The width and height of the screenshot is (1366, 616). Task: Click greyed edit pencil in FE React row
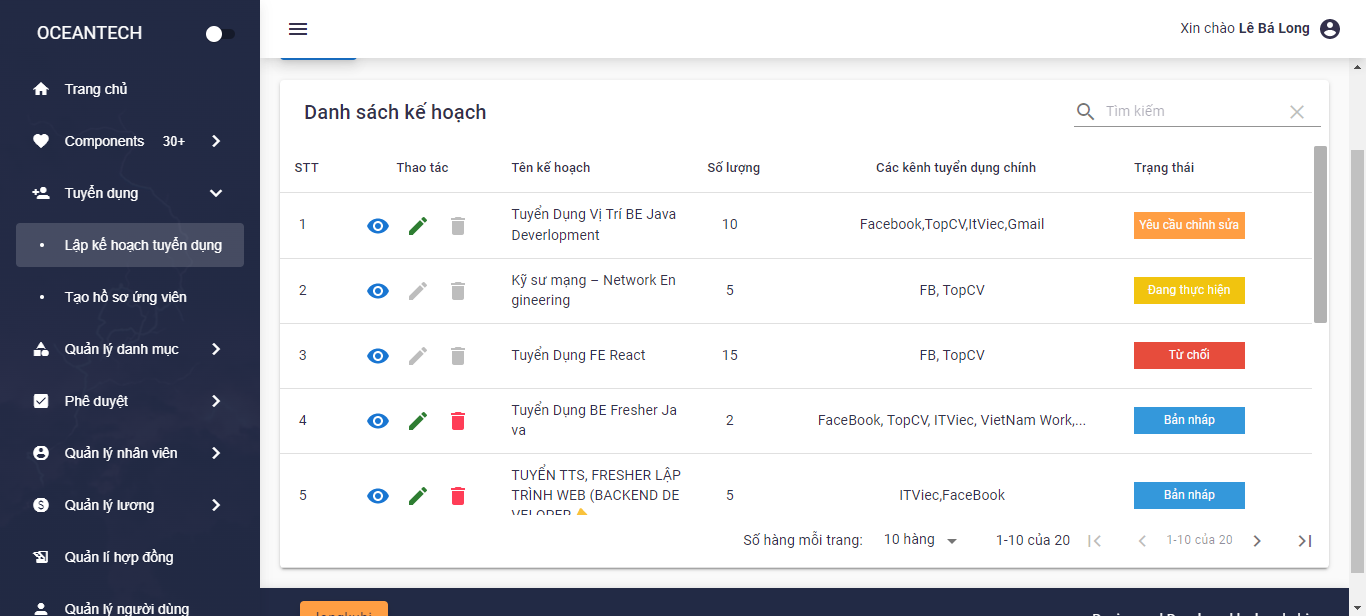click(x=418, y=356)
